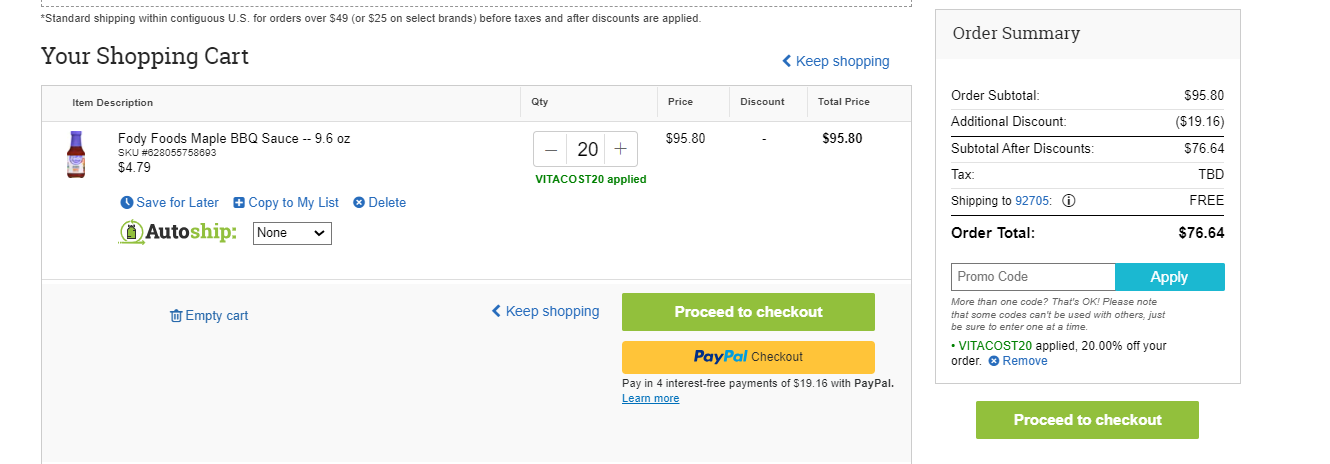The height and width of the screenshot is (464, 1330).
Task: Open PayPal Learn more link
Action: click(650, 398)
